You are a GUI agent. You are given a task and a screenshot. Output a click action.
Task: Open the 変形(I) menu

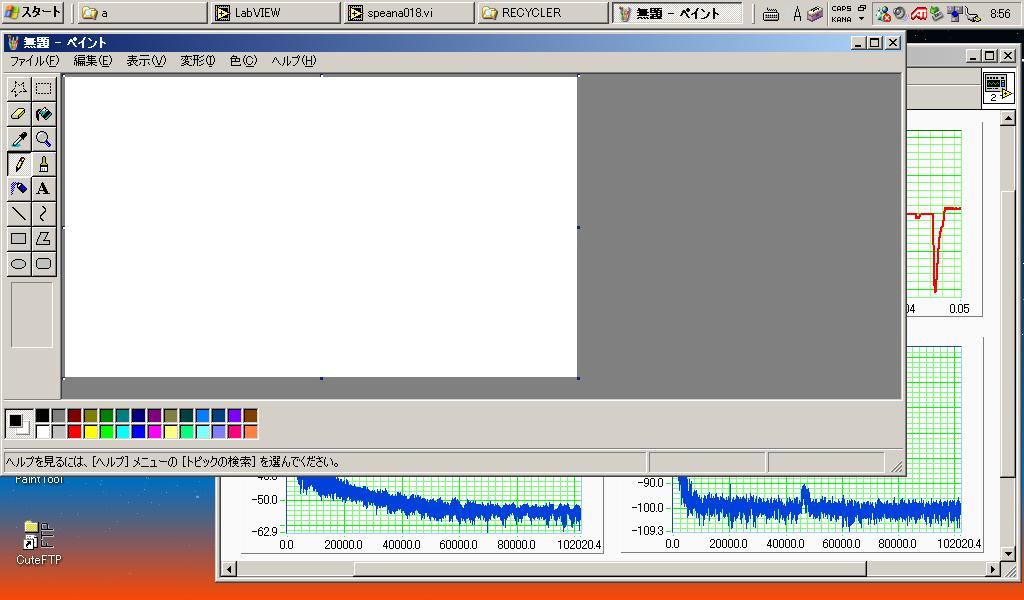pyautogui.click(x=197, y=61)
